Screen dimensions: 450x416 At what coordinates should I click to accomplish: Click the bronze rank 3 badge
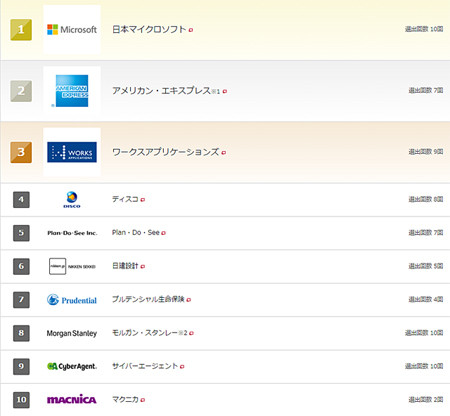click(21, 152)
